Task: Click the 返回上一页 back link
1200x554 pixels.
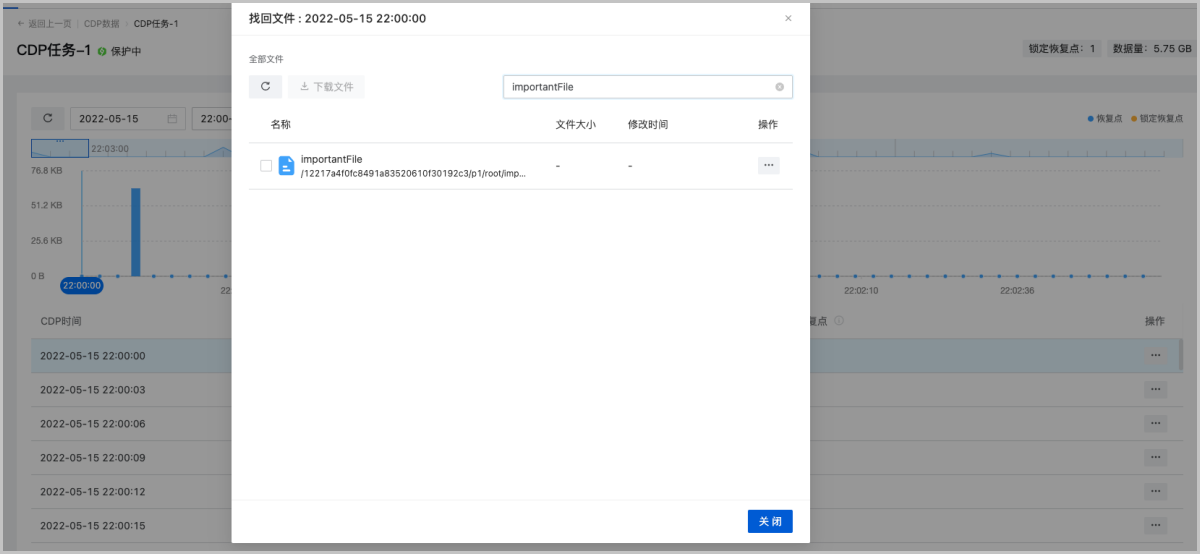Action: click(x=45, y=23)
